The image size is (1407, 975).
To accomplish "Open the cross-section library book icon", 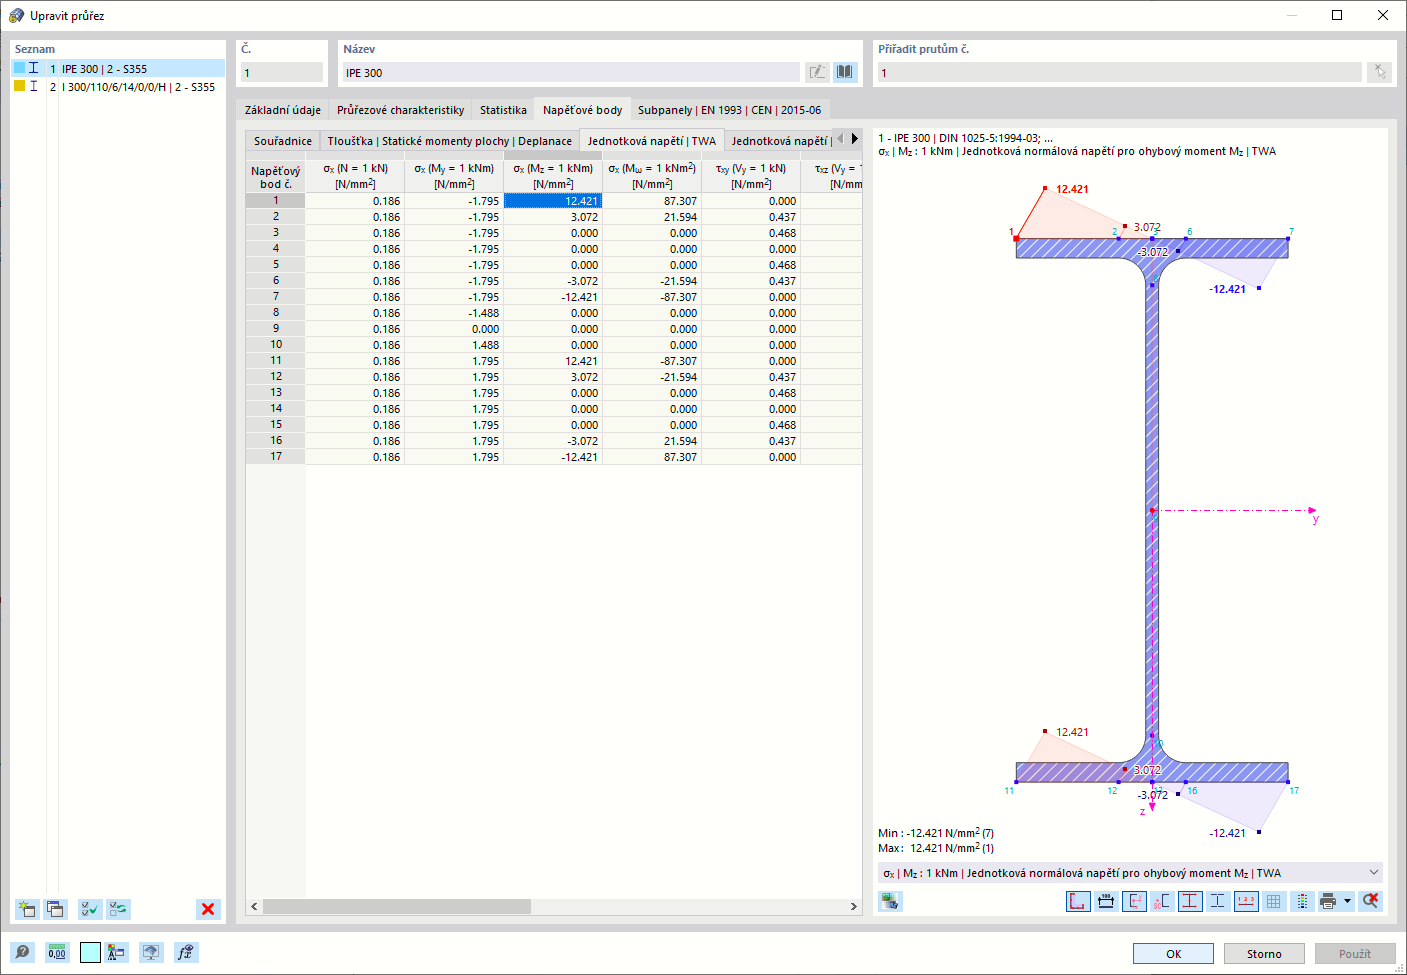I will pos(845,72).
